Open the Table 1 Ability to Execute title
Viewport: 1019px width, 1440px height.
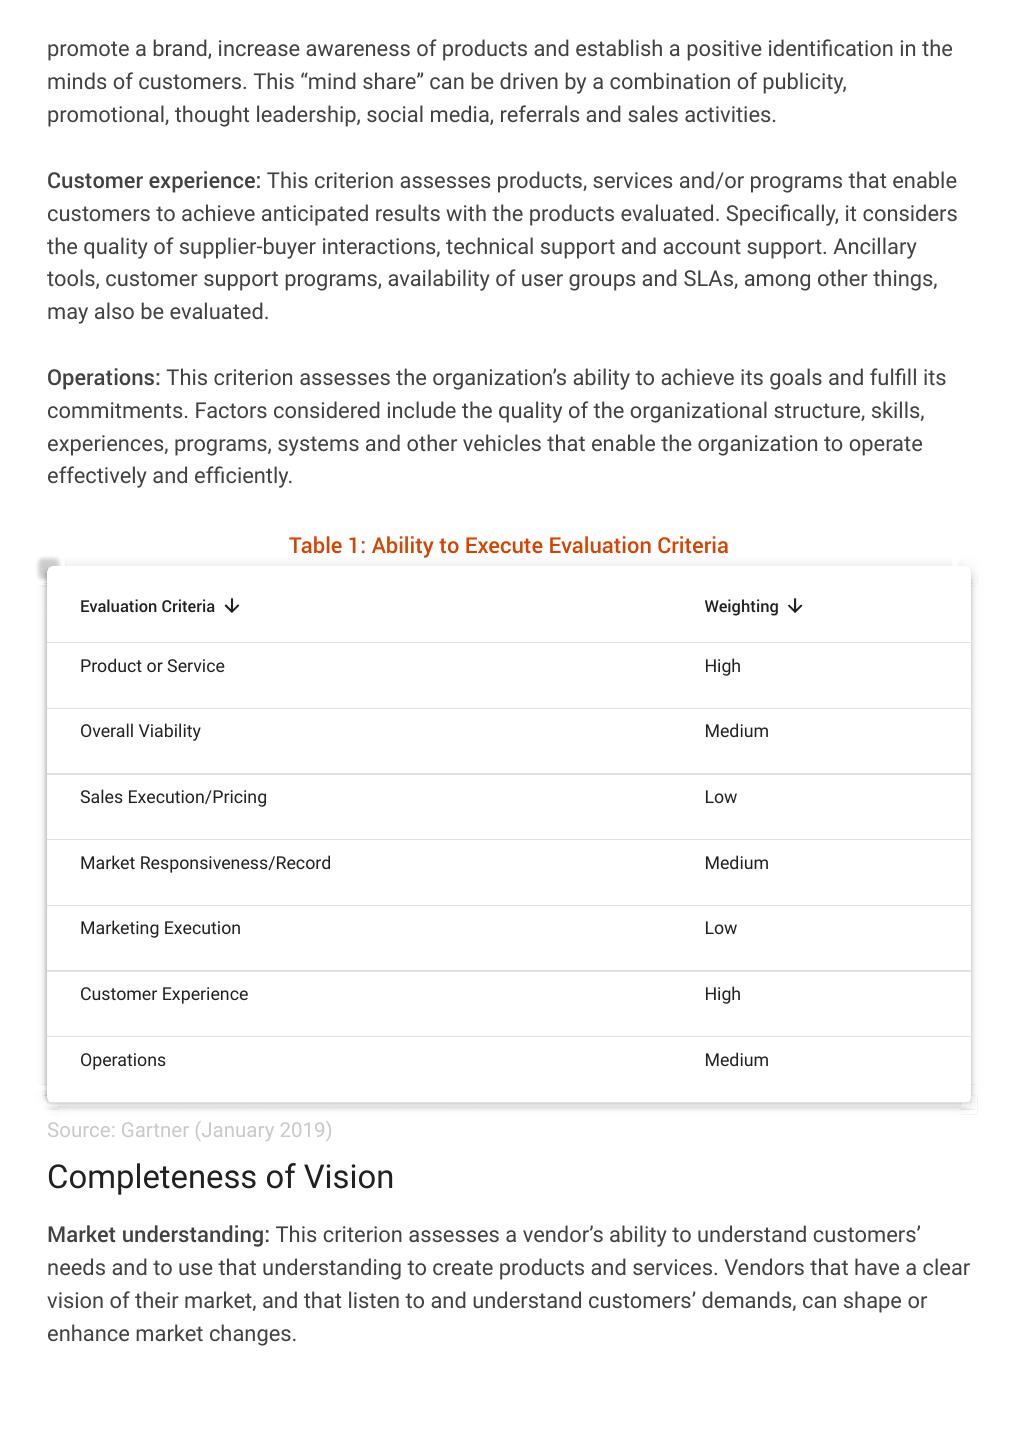coord(508,545)
